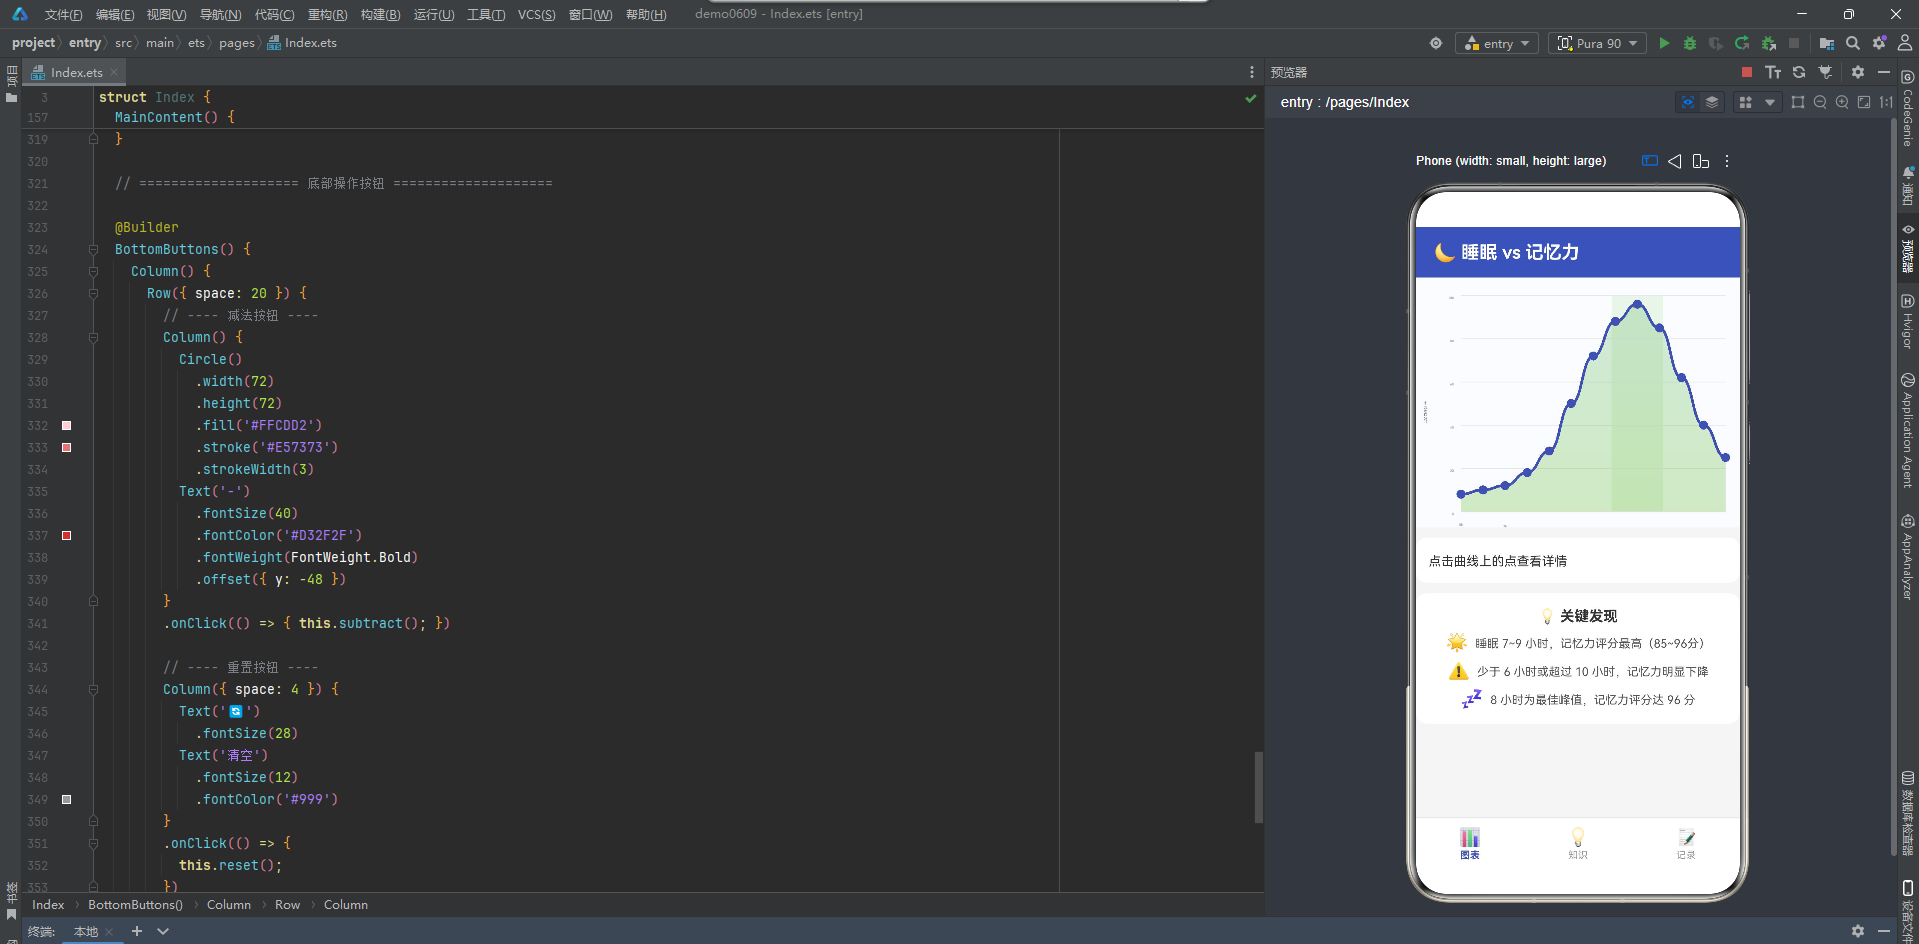This screenshot has height=944, width=1919.
Task: Open IDE settings gear in top toolbar
Action: pos(1879,43)
